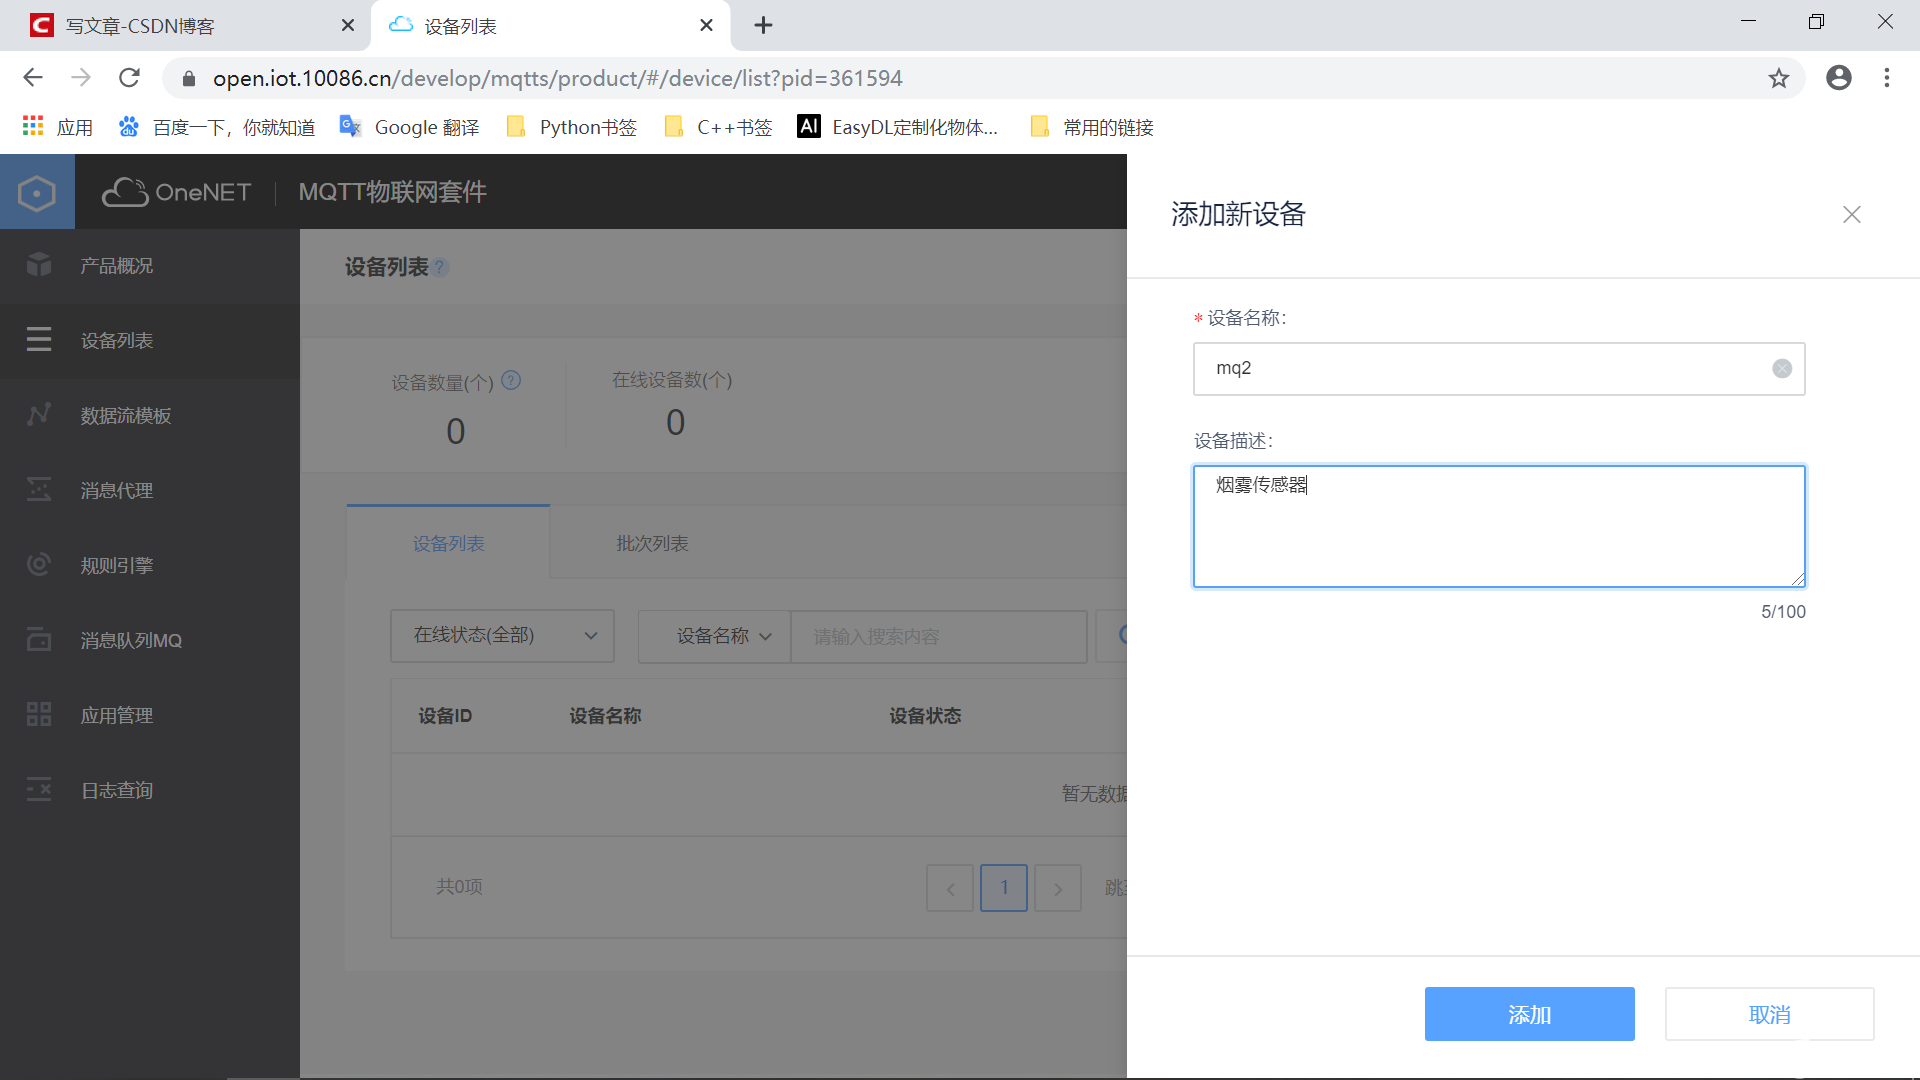Open 应用管理 in the sidebar
The width and height of the screenshot is (1920, 1080).
pyautogui.click(x=116, y=716)
